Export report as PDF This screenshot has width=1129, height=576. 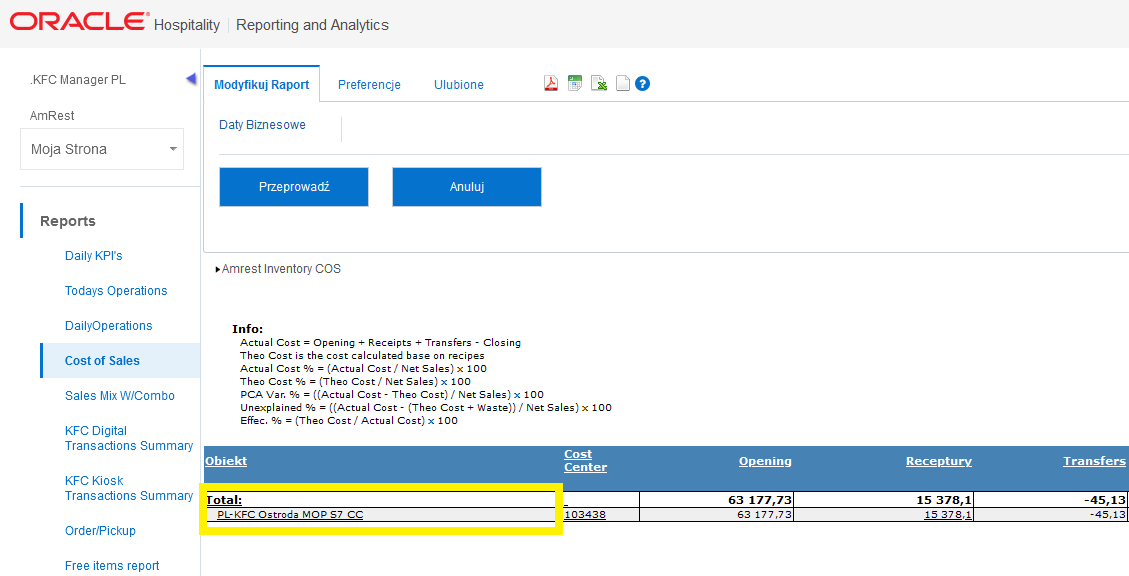(x=551, y=84)
